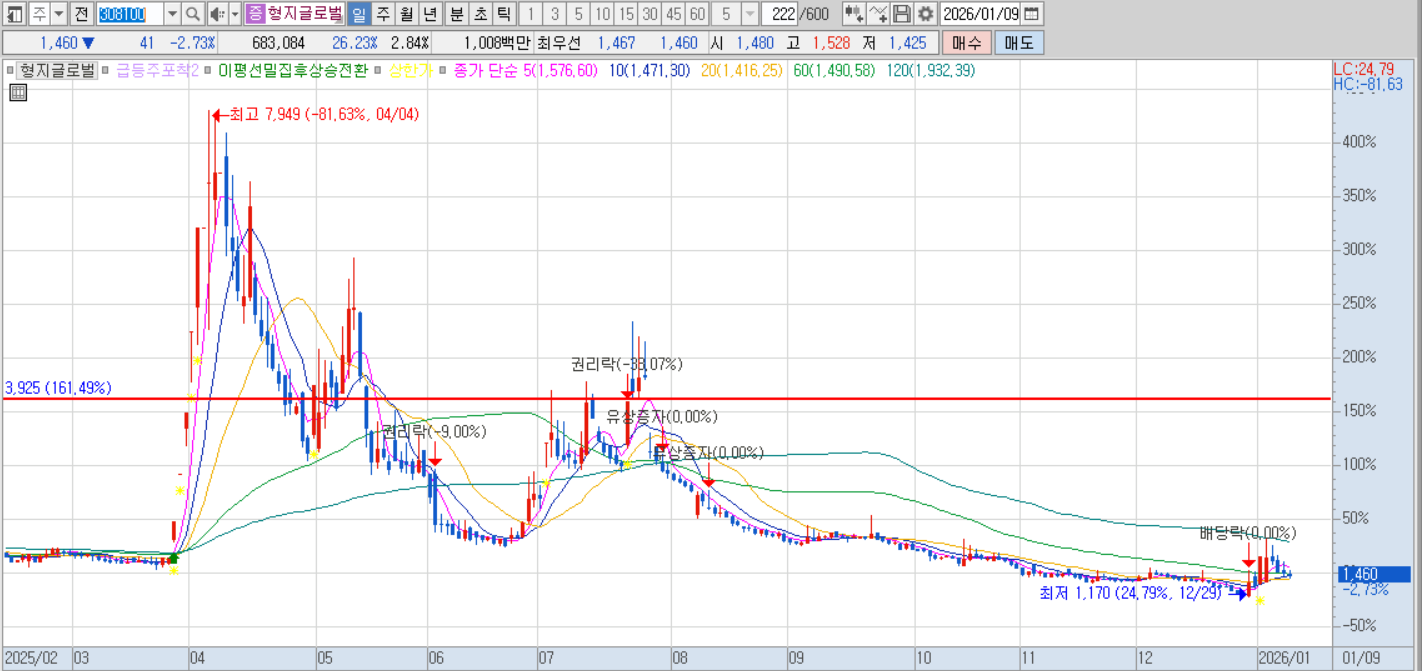Switch to 초 second chart tab
Image resolution: width=1422 pixels, height=671 pixels.
(480, 14)
